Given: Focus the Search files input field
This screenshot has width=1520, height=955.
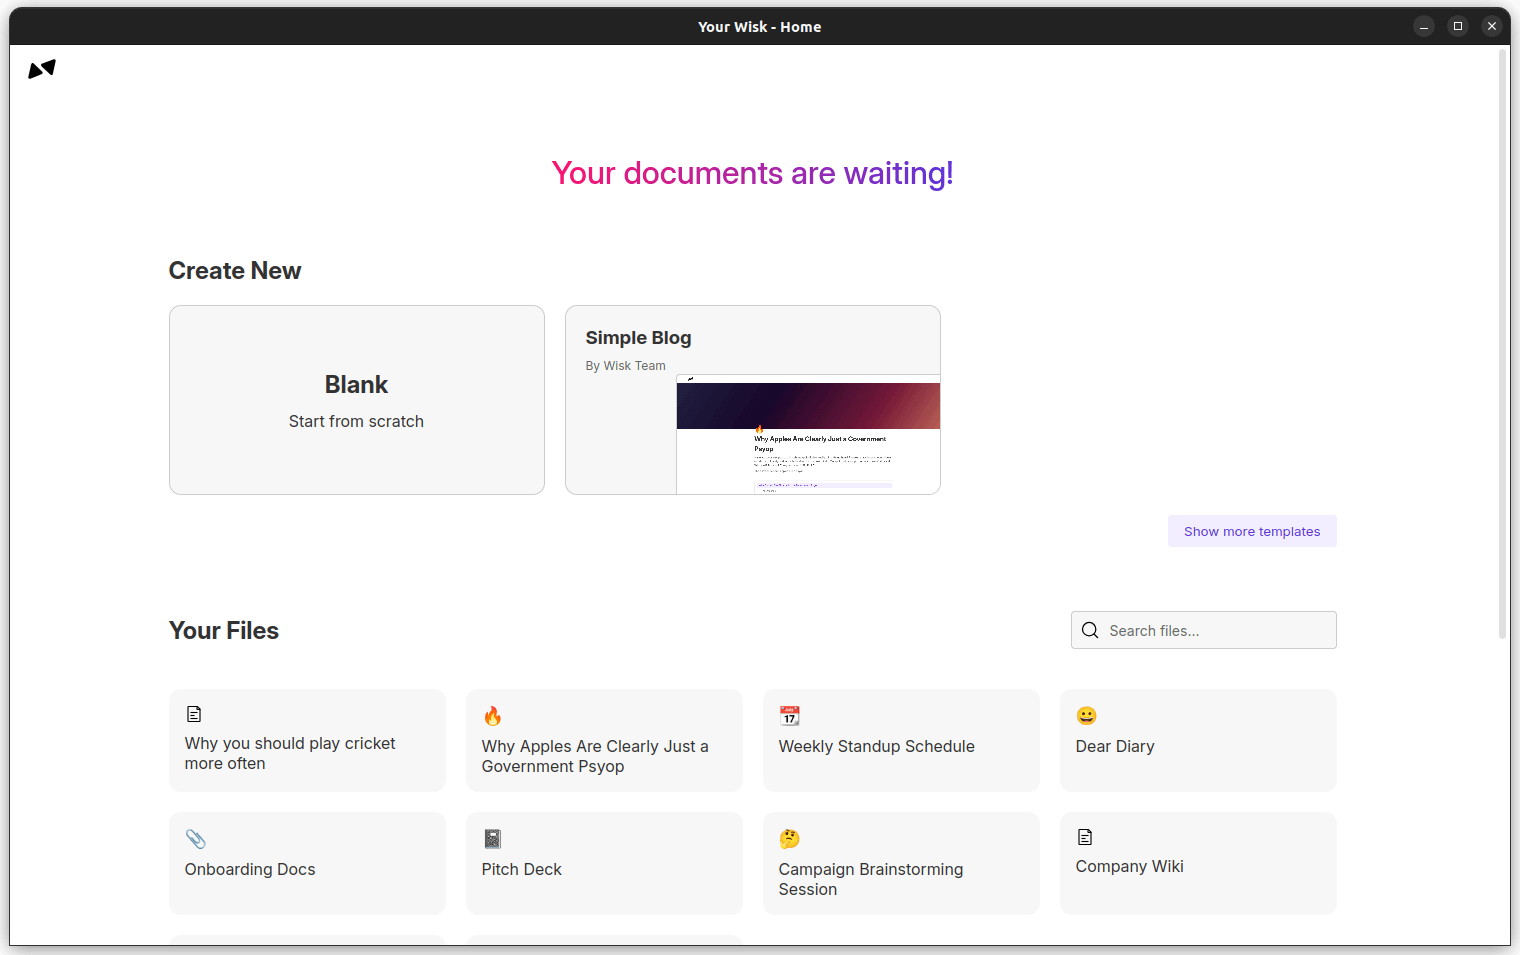Looking at the screenshot, I should click(x=1216, y=631).
